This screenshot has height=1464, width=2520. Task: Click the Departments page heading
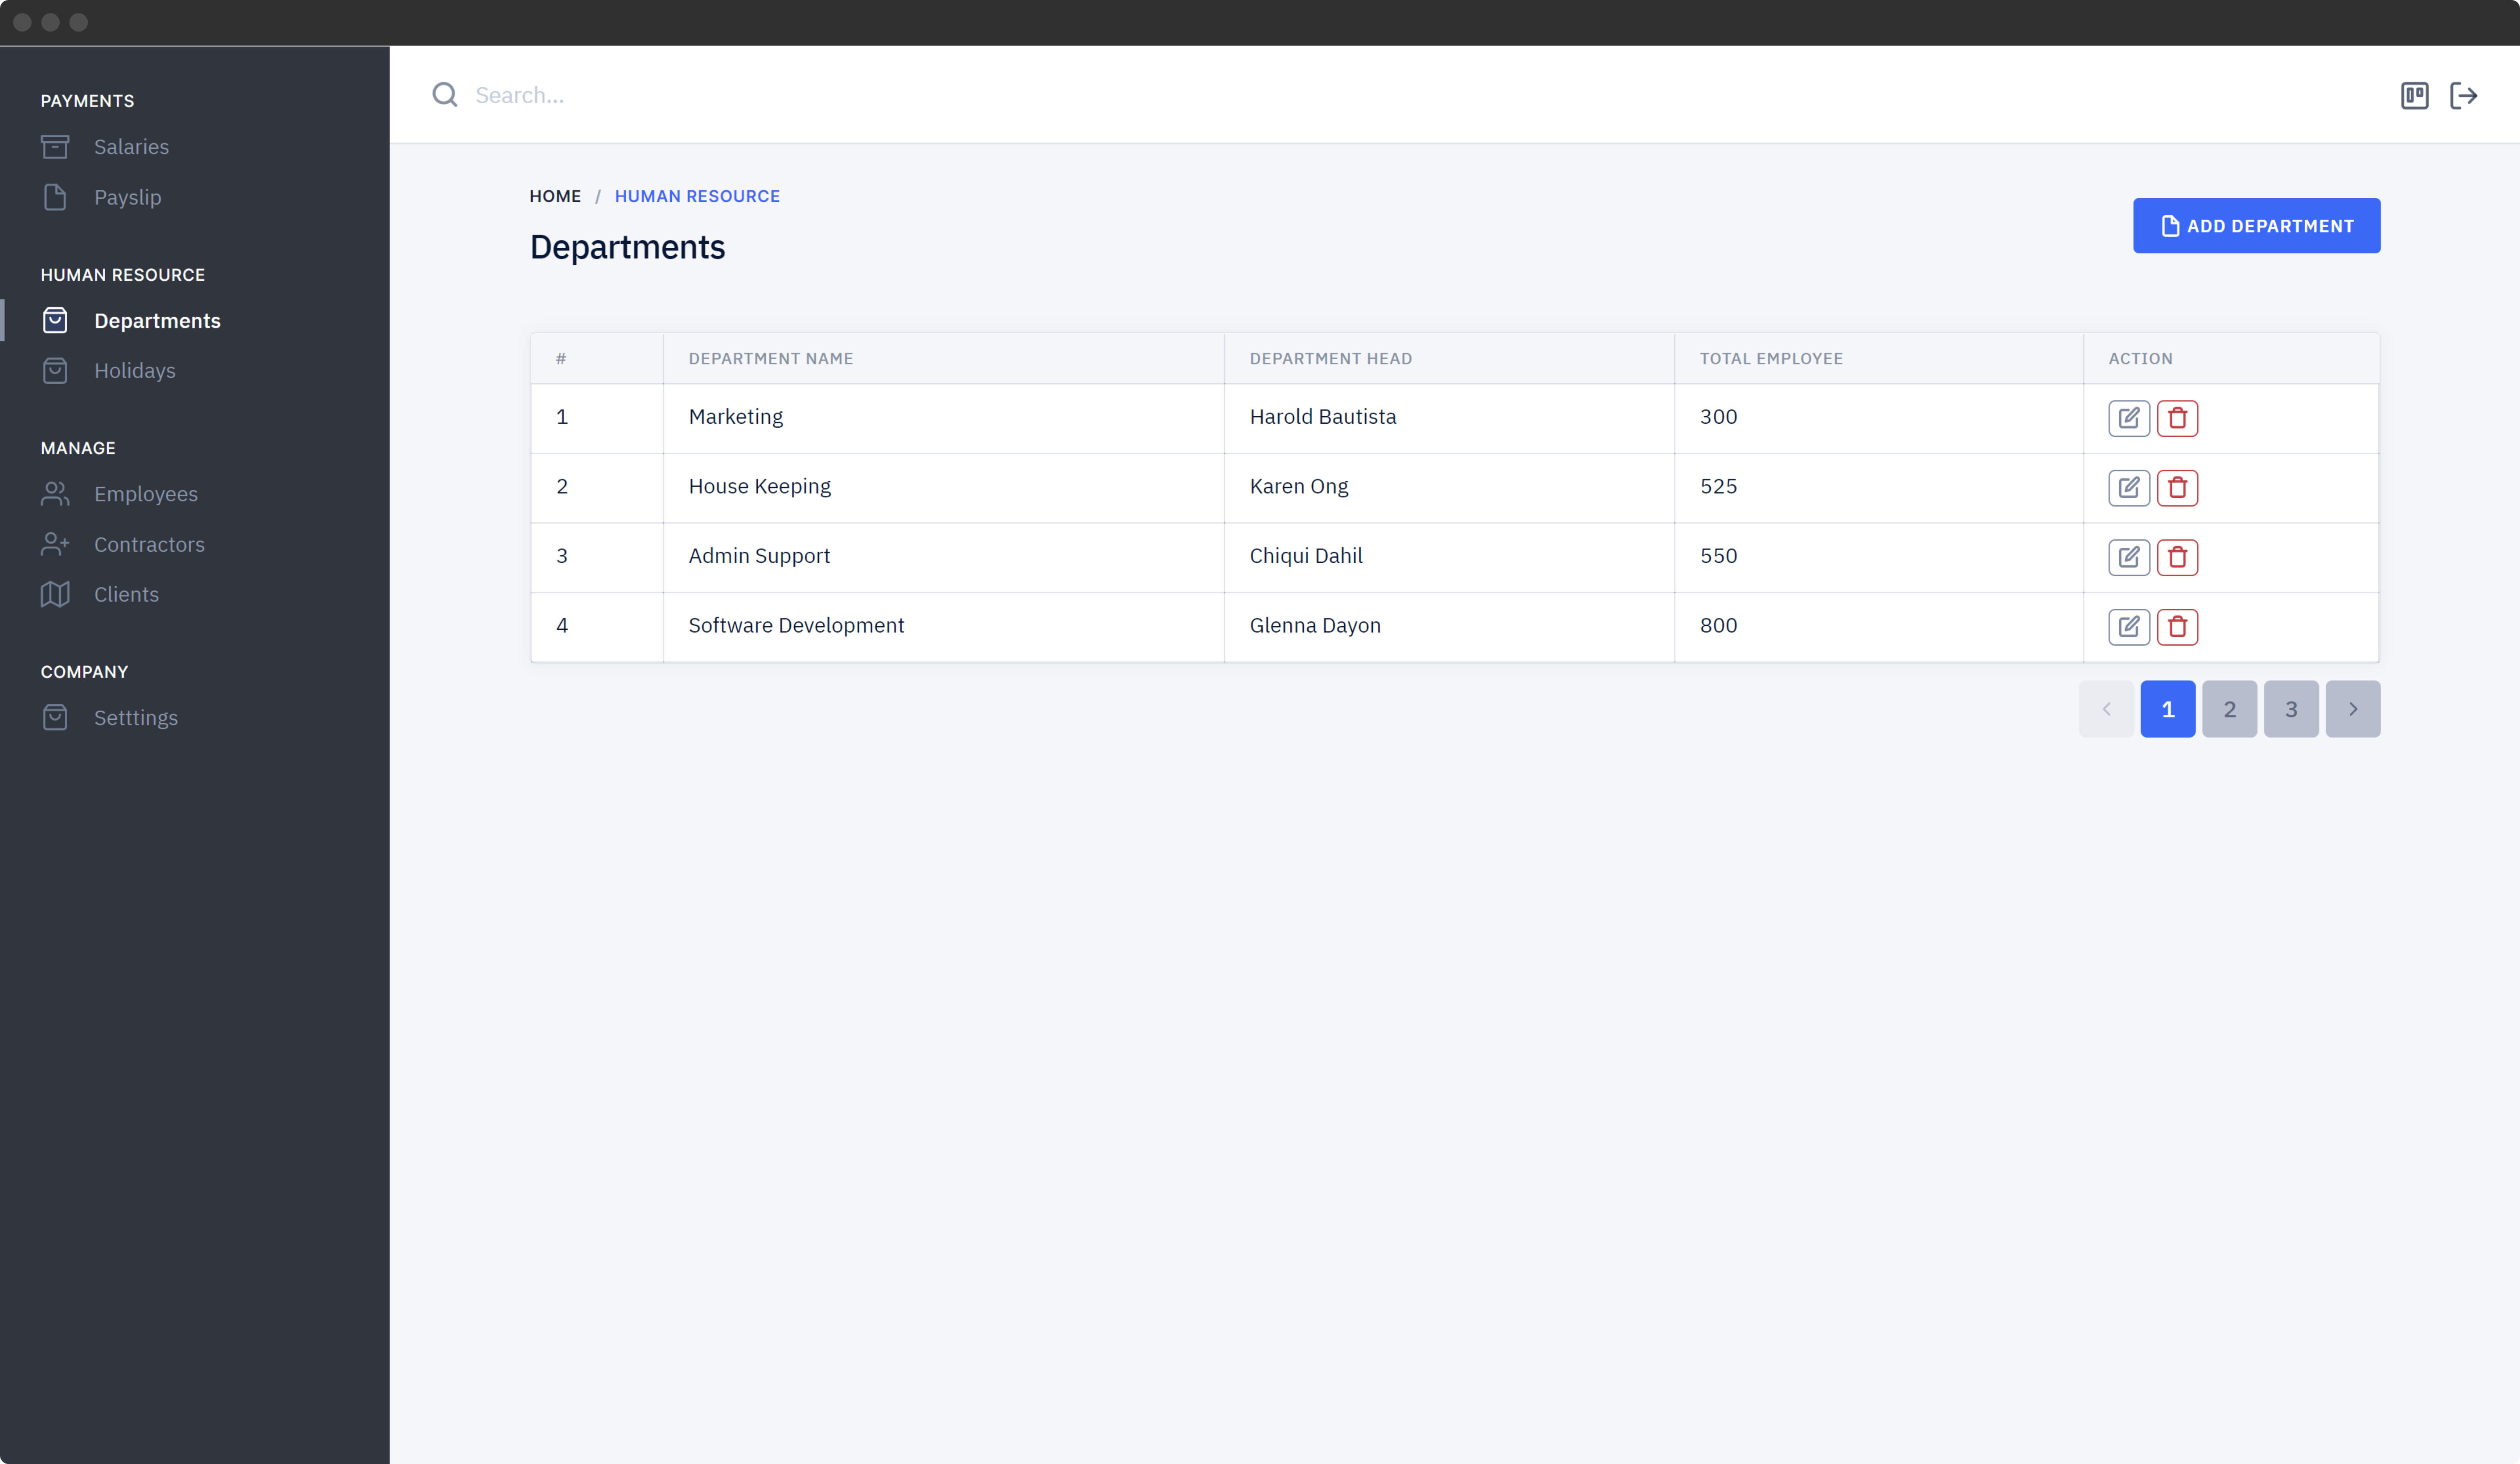click(x=627, y=247)
